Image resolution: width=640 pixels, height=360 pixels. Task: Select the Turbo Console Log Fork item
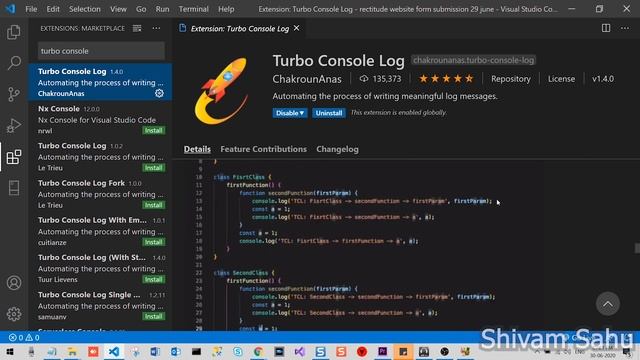[100, 194]
